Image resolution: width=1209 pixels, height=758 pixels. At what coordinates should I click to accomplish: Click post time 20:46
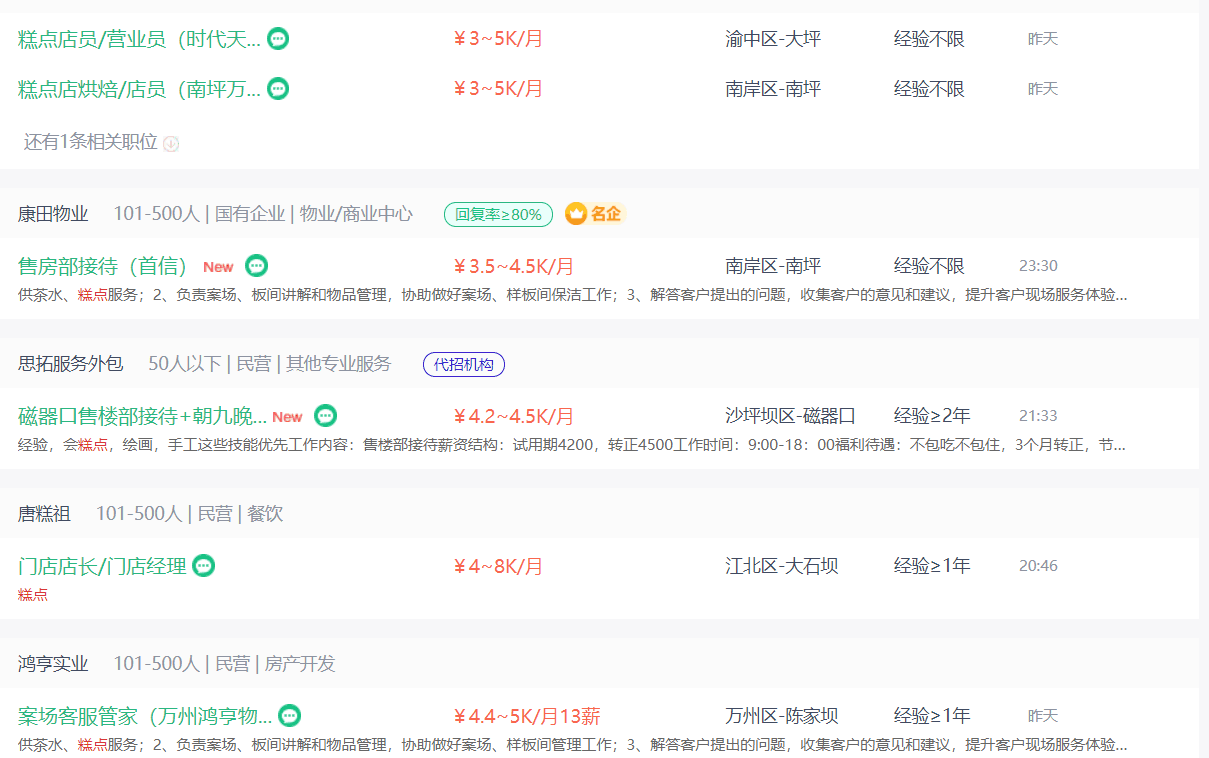(x=1038, y=566)
